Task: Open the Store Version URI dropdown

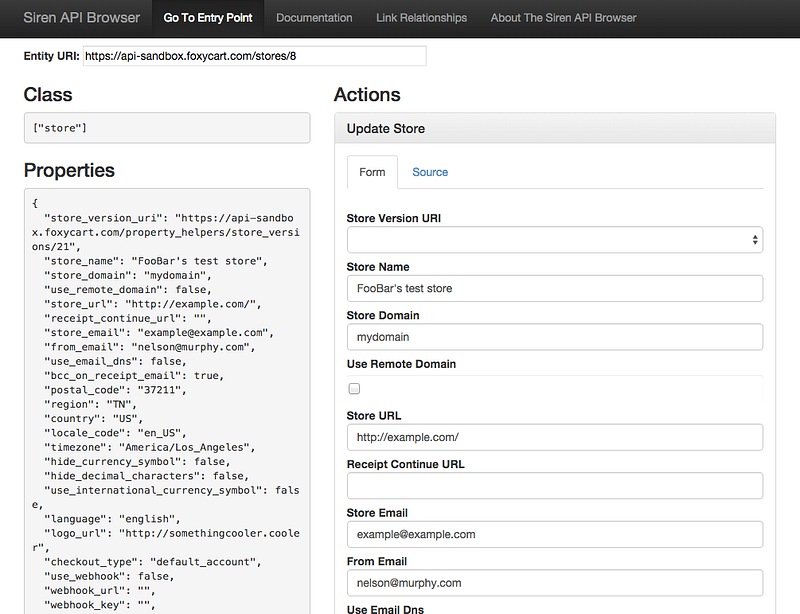Action: [555, 240]
